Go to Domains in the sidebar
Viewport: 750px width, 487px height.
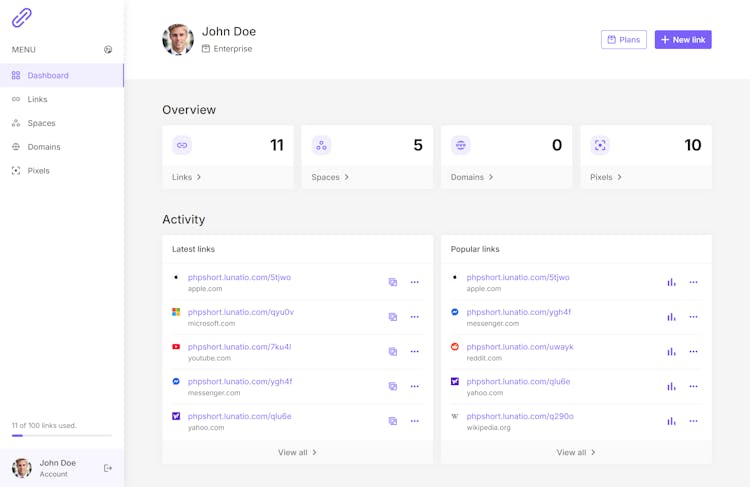pyautogui.click(x=44, y=147)
